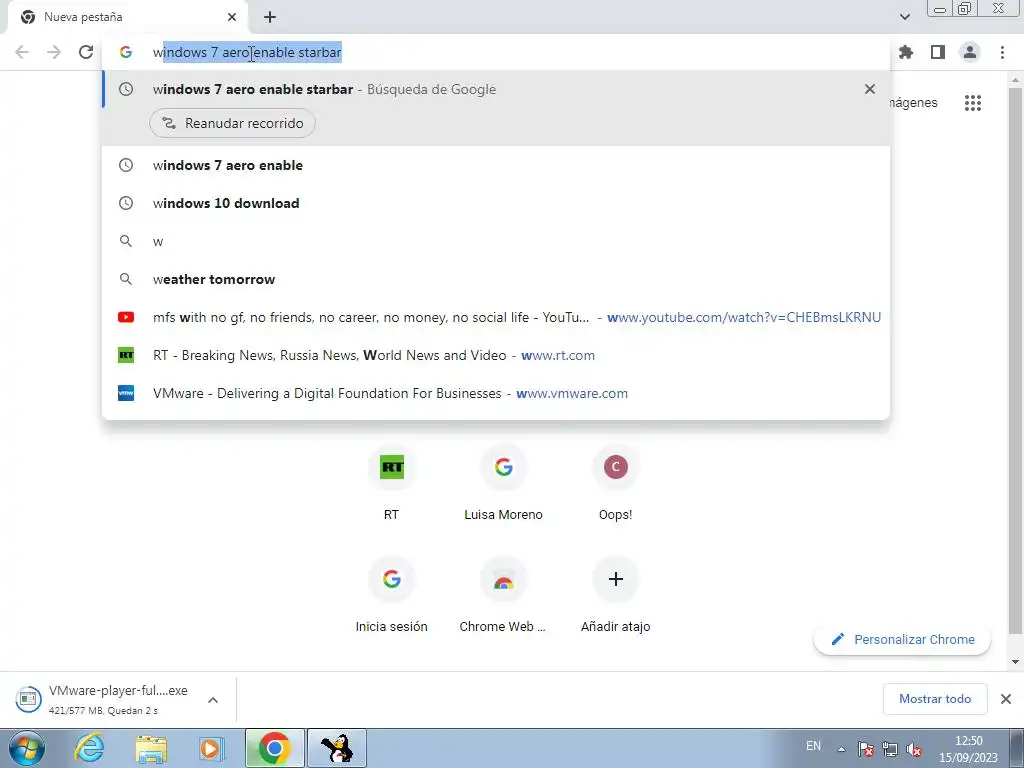Open RT Breaking News suggestion
This screenshot has width=1024, height=768.
(x=496, y=355)
